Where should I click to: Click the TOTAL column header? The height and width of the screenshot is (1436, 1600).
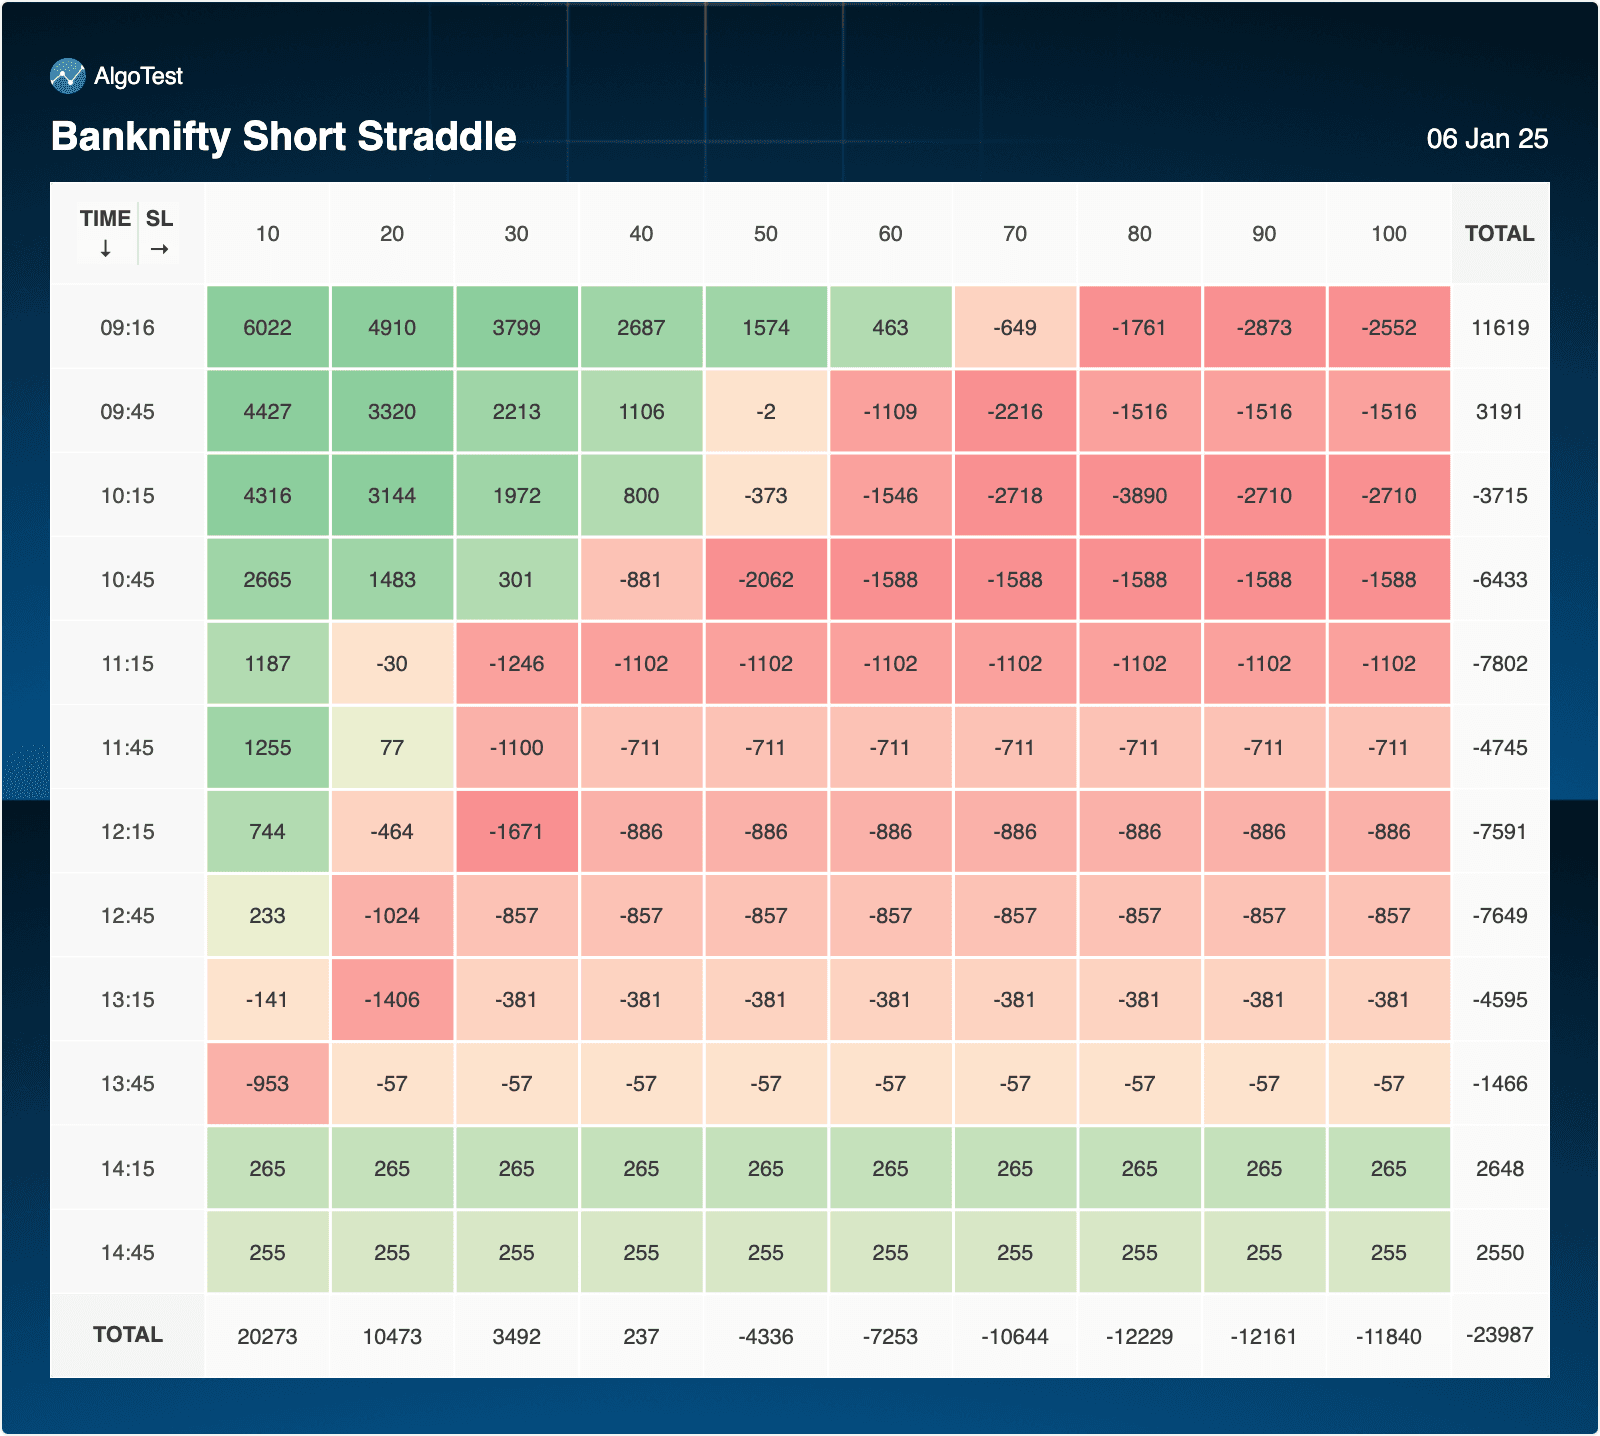(1499, 234)
